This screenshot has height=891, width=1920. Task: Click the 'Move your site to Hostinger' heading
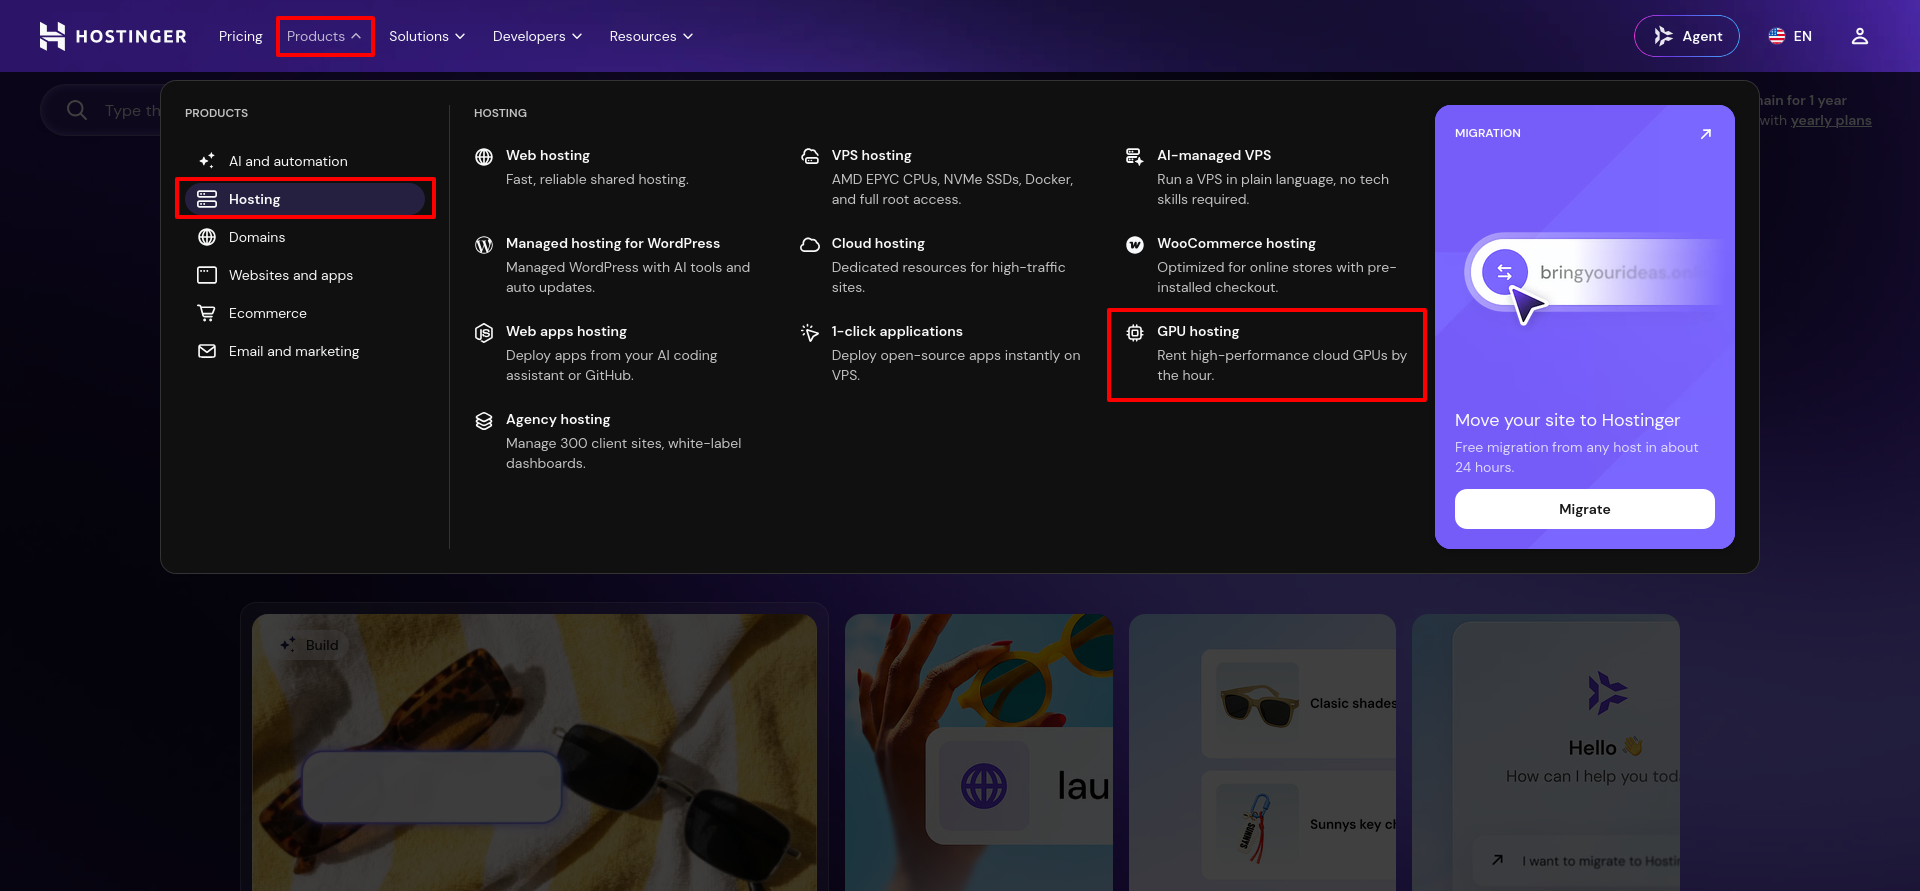[x=1567, y=420]
